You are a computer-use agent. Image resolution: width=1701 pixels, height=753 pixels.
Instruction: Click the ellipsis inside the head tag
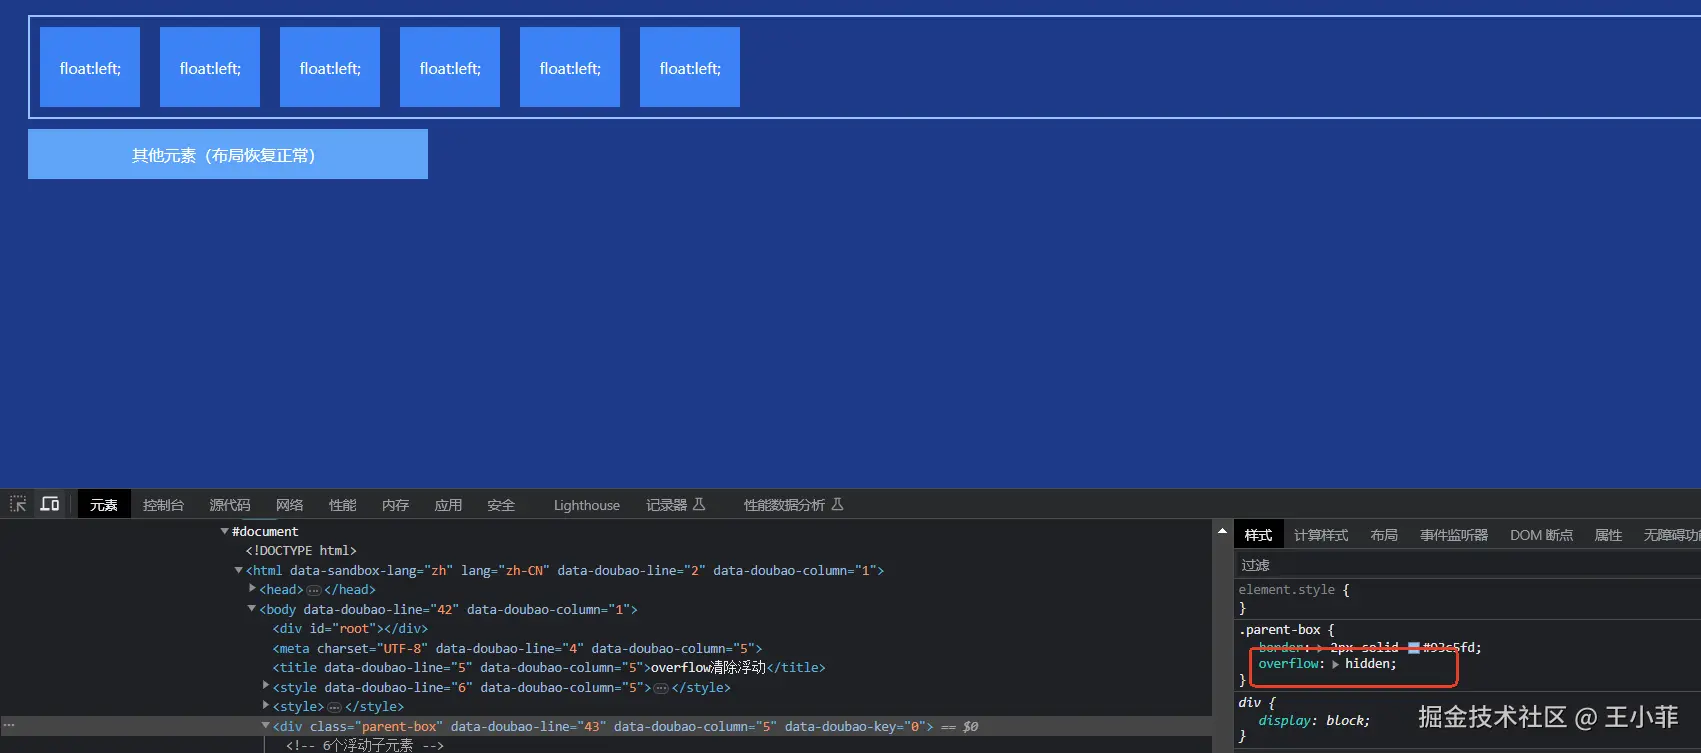(313, 590)
